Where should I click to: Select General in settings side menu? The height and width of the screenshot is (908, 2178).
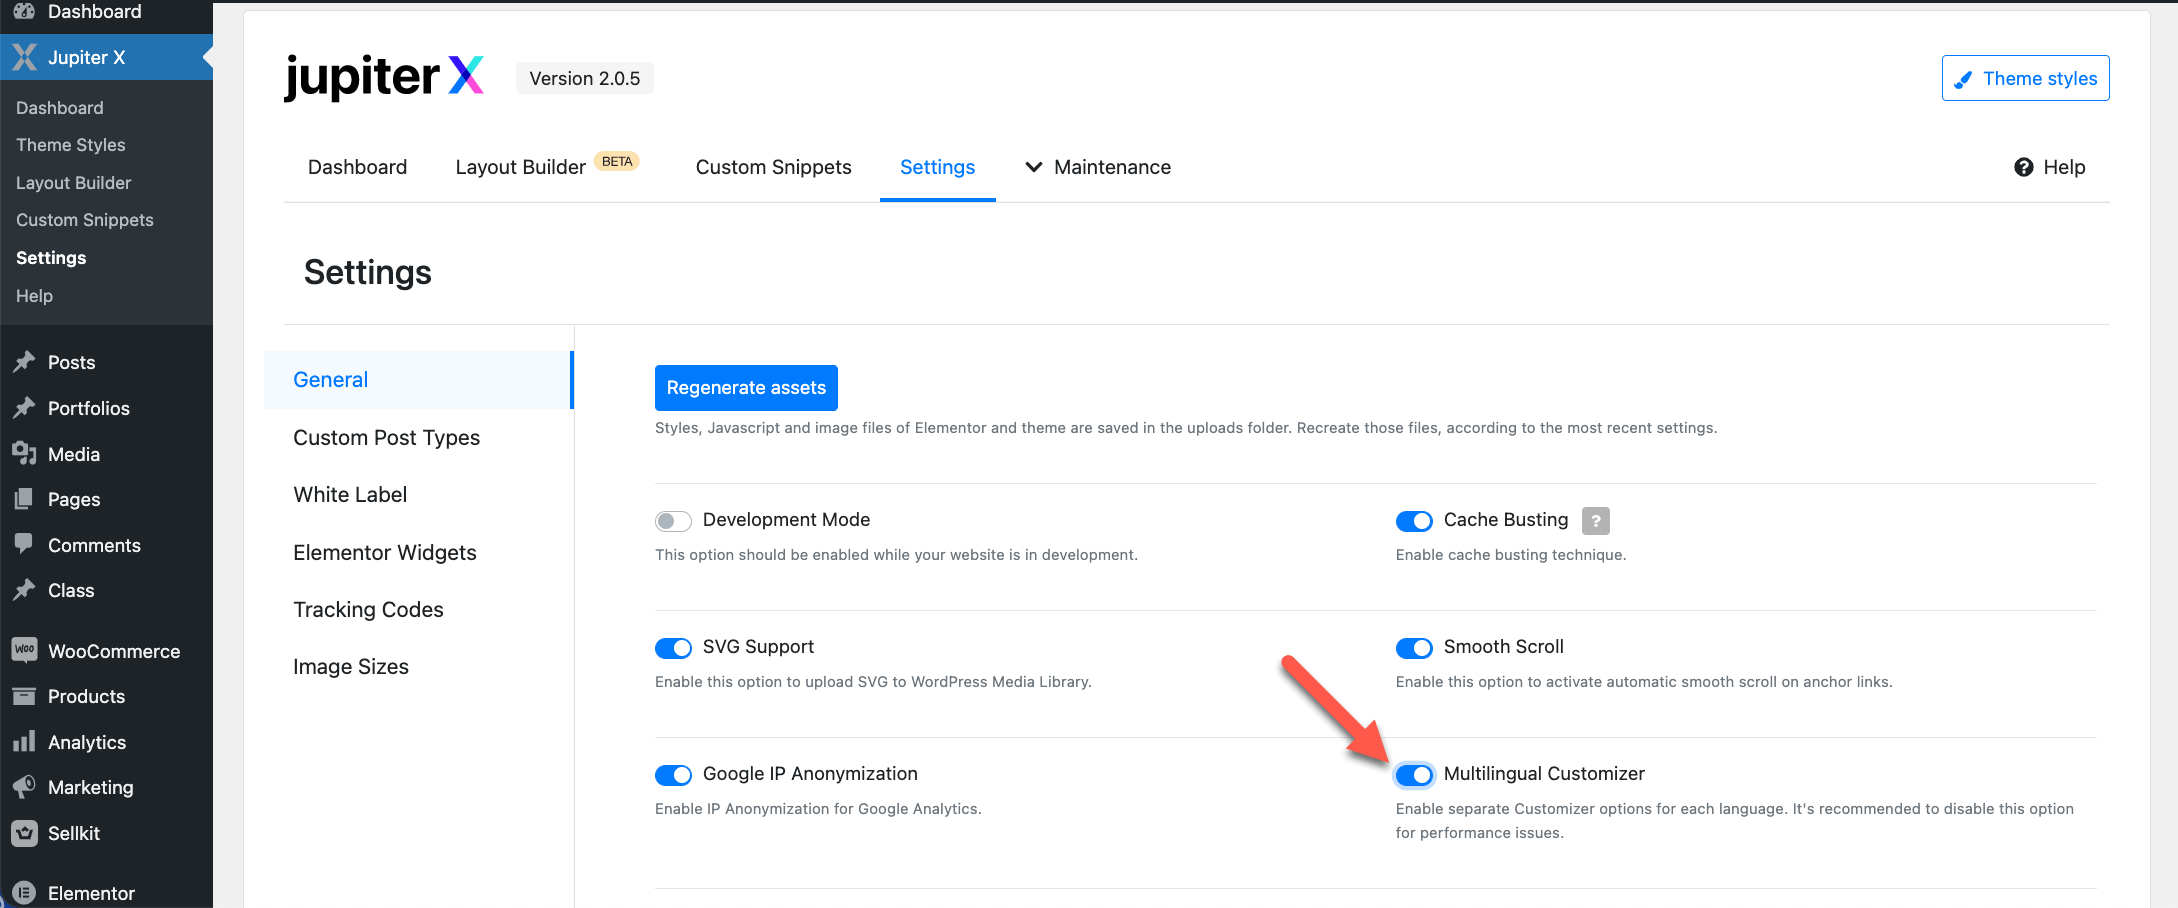point(418,380)
